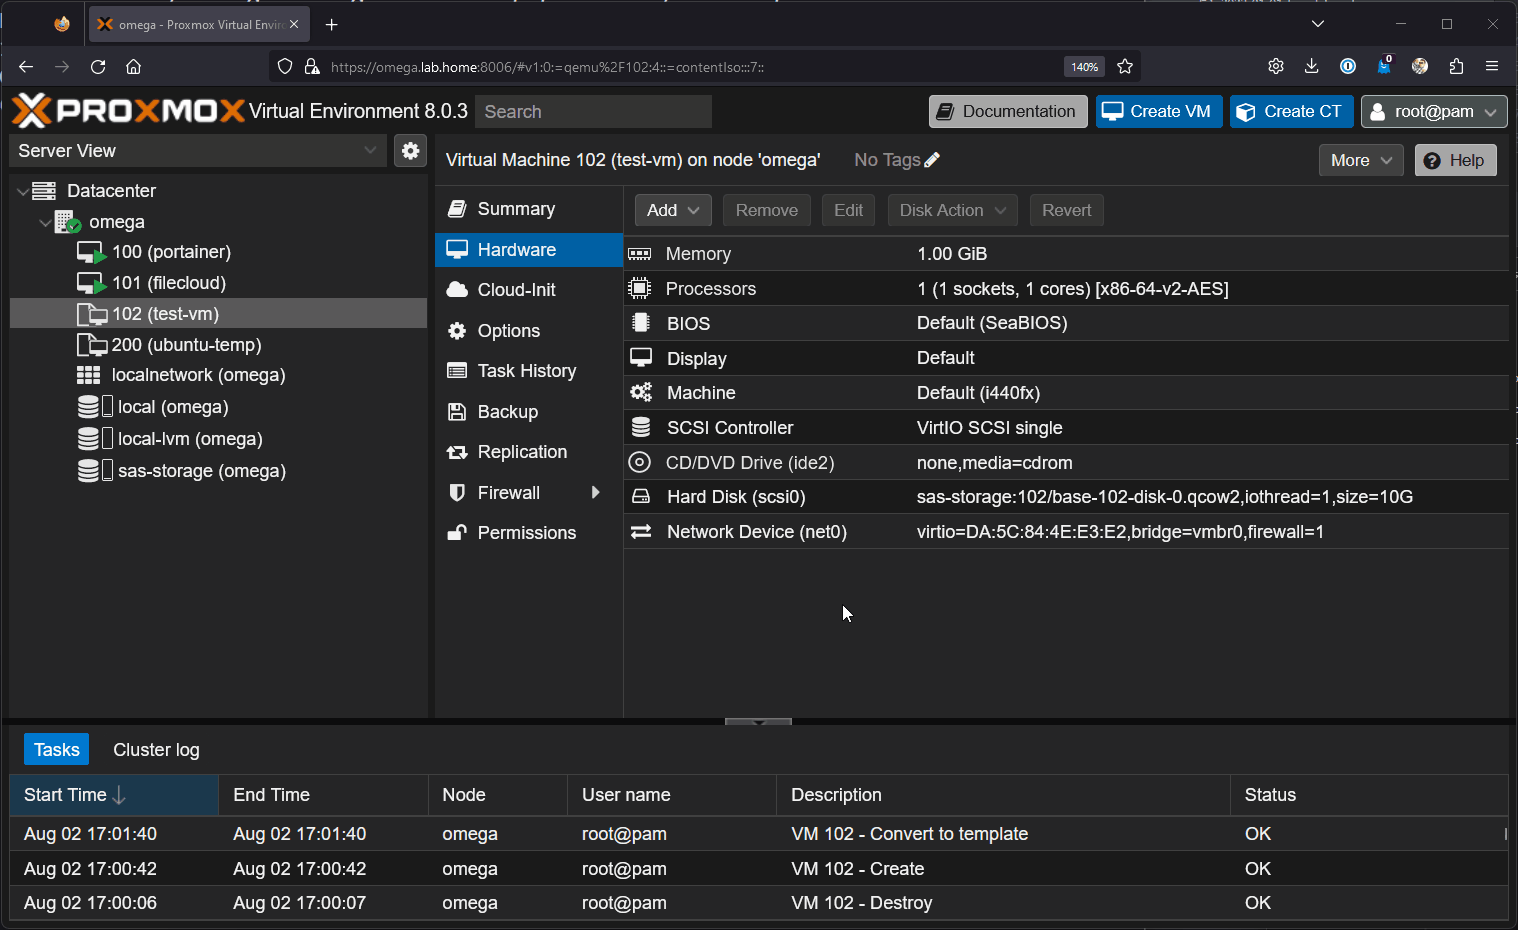The image size is (1518, 930).
Task: Collapse the Datacenter tree node
Action: 23,191
